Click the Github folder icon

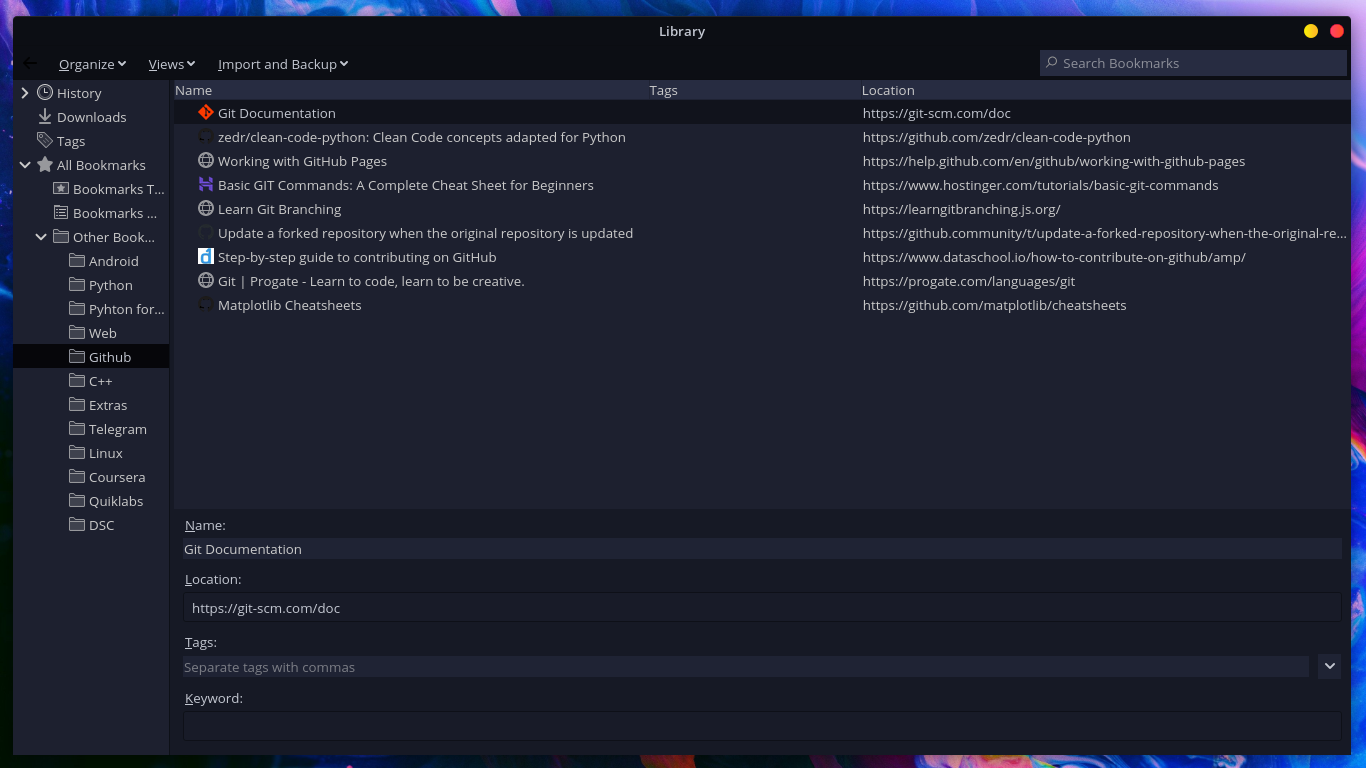[77, 357]
